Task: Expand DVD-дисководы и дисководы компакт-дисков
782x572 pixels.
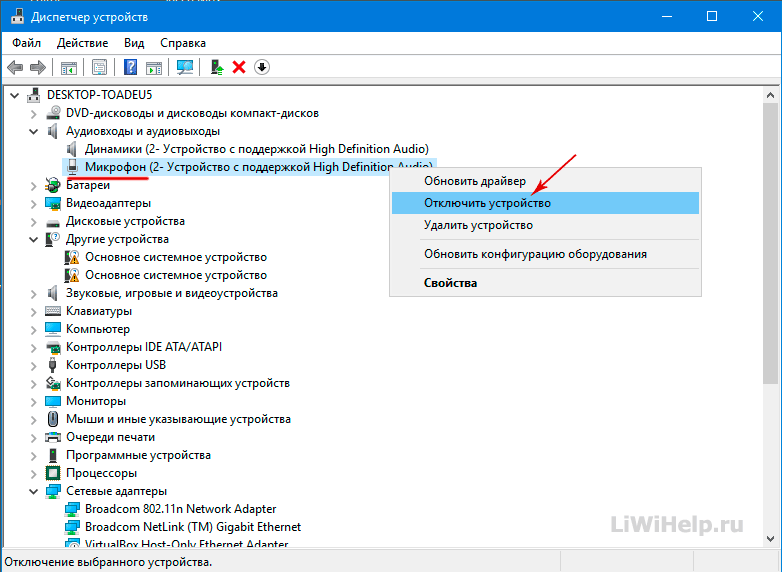Action: pyautogui.click(x=33, y=114)
